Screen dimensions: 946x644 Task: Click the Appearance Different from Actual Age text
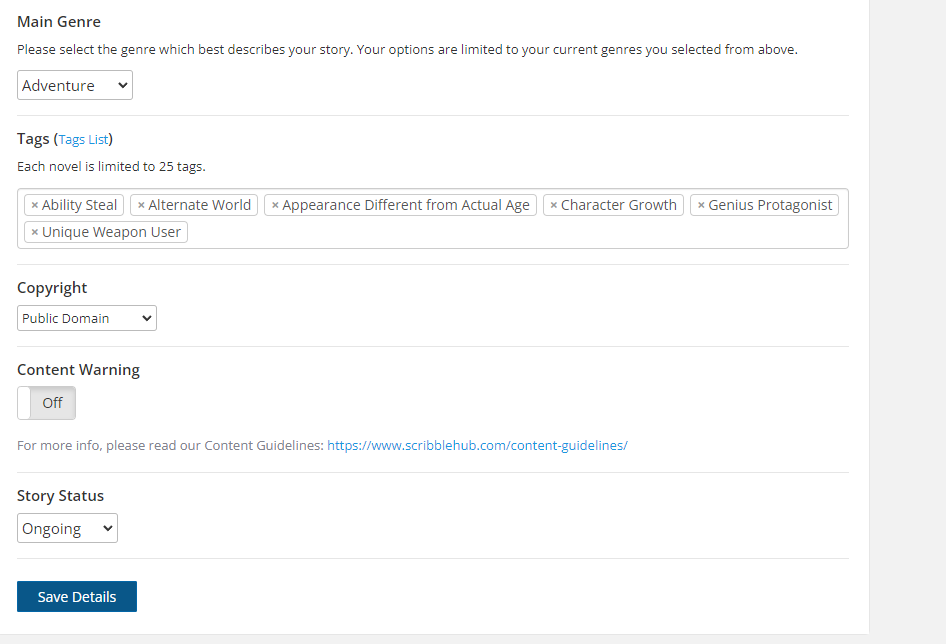coord(405,205)
